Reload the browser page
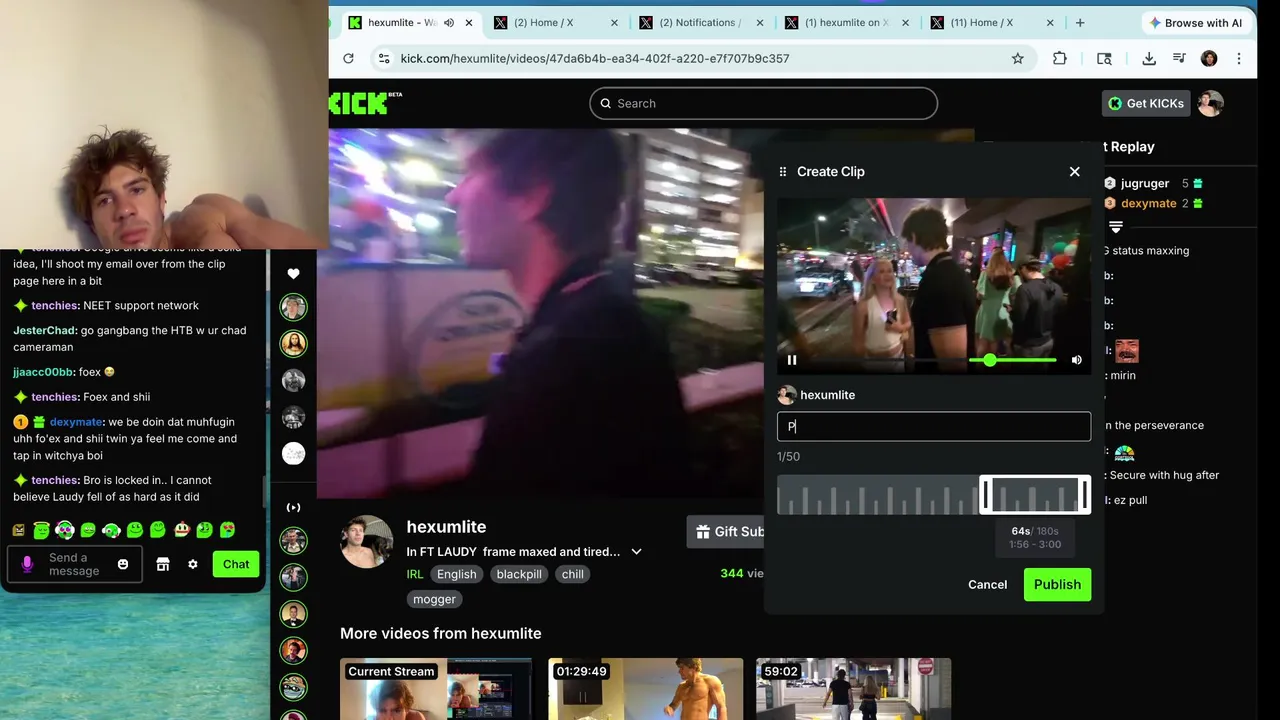The width and height of the screenshot is (1280, 720). (348, 58)
